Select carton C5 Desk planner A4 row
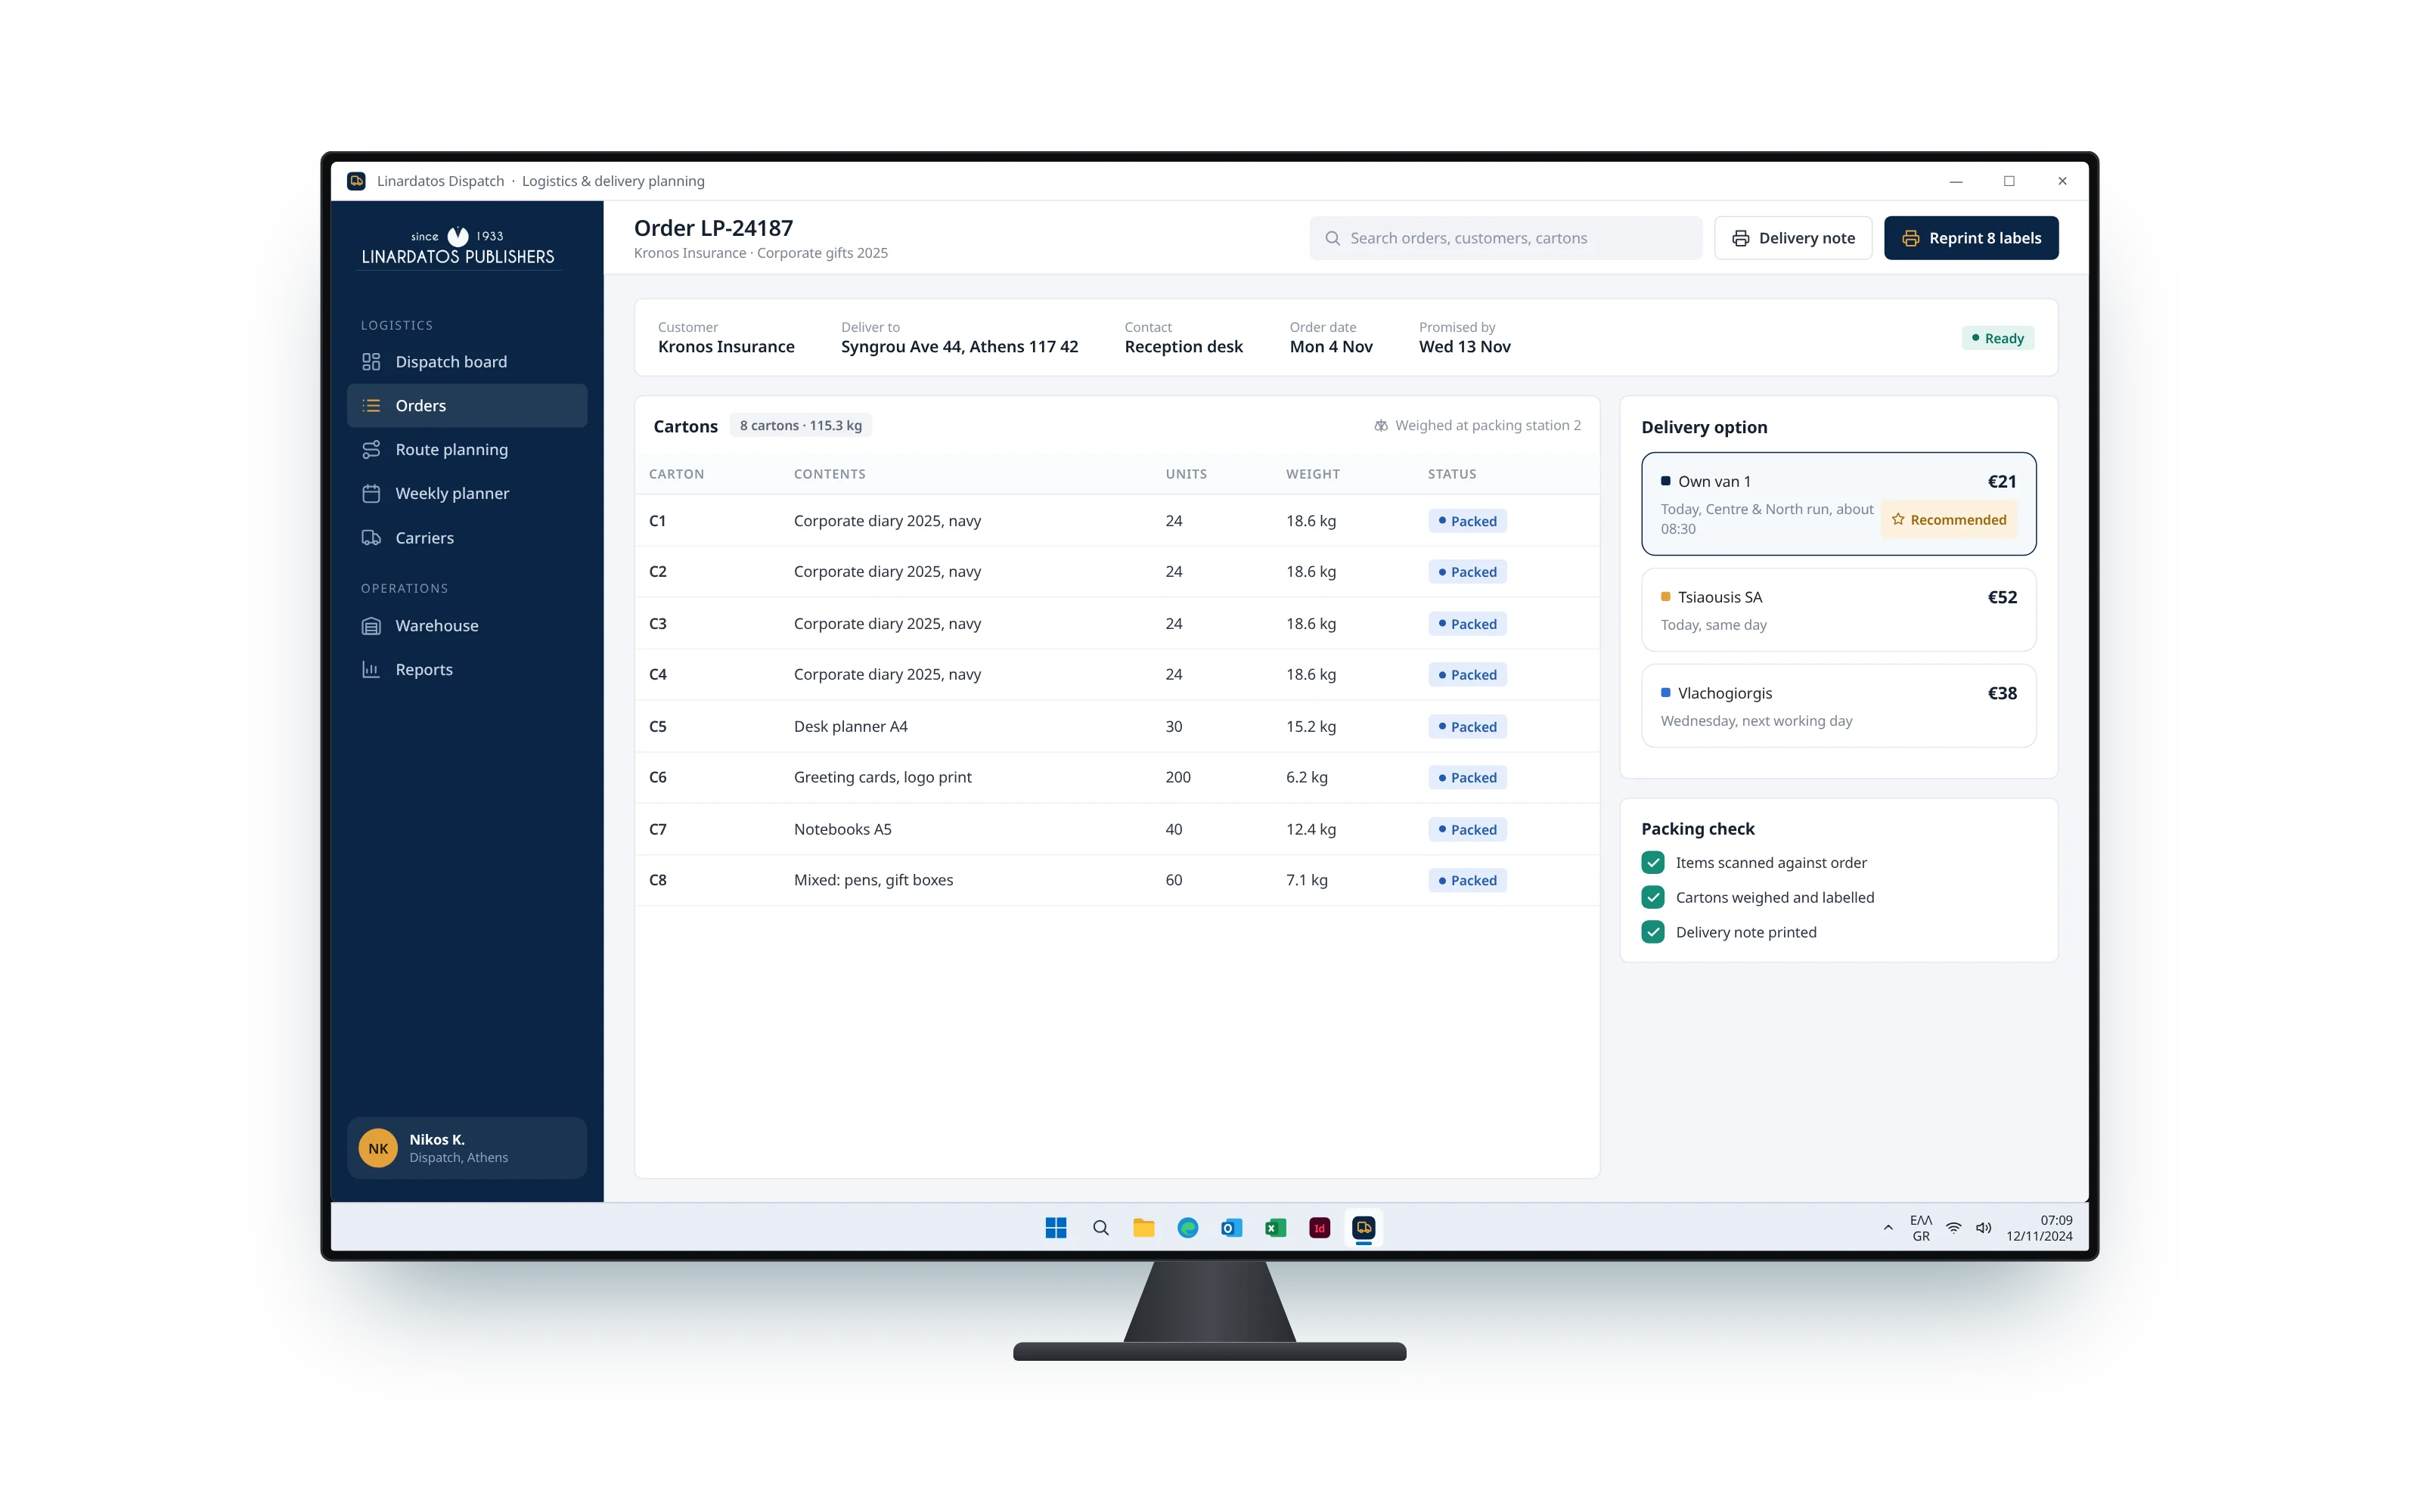The width and height of the screenshot is (2420, 1512). click(x=1117, y=727)
